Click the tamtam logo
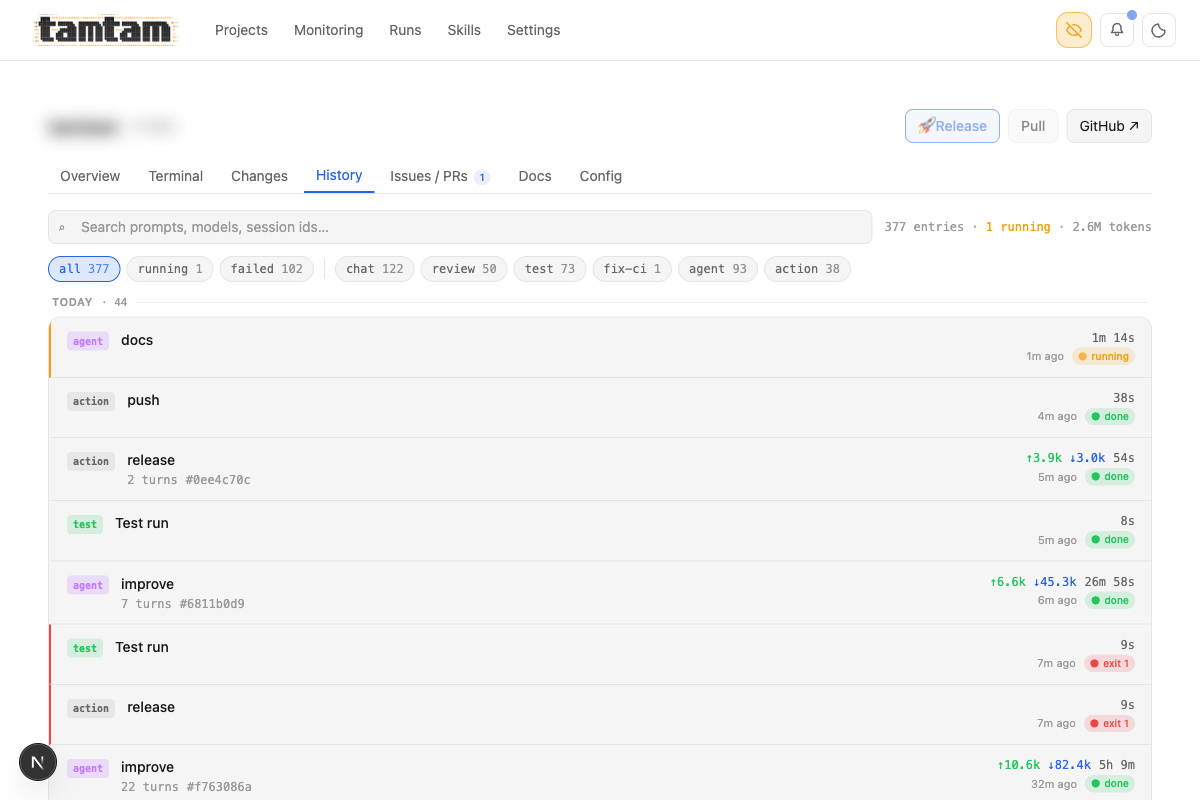 [x=105, y=30]
